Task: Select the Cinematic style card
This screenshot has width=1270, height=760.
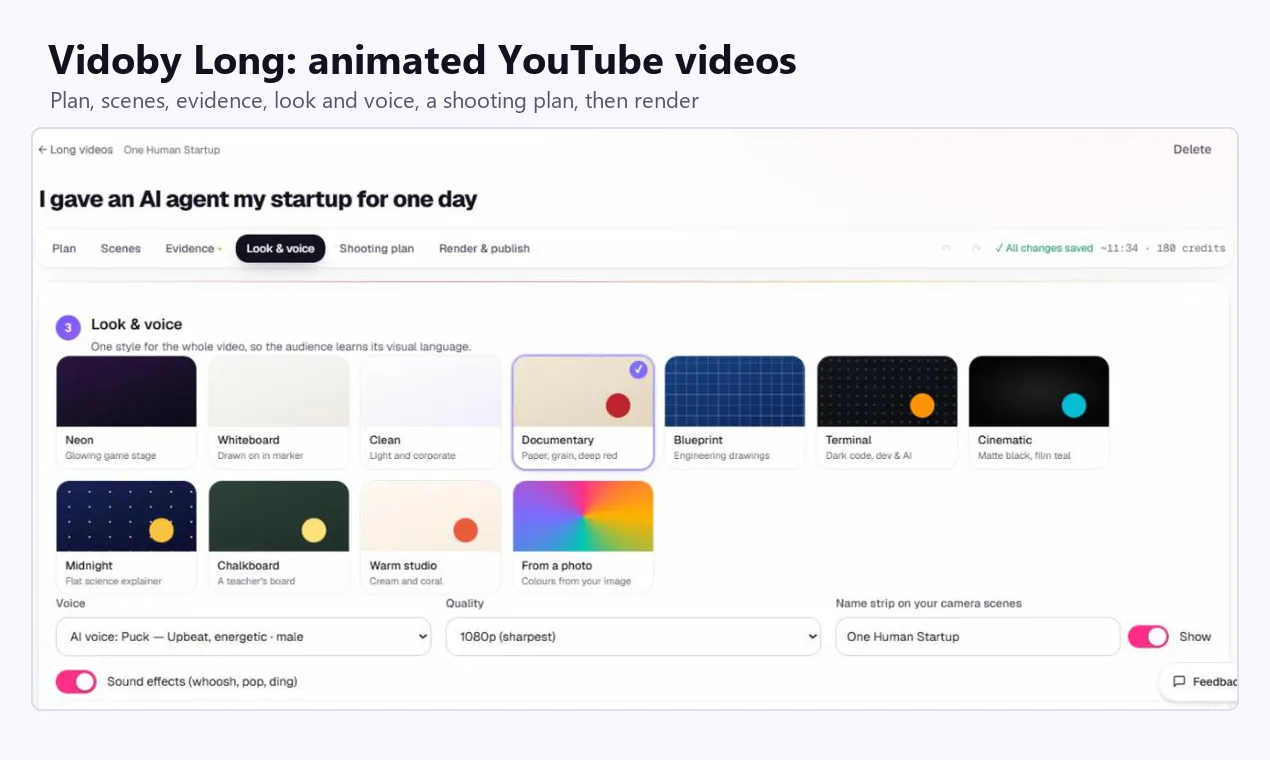Action: (x=1039, y=412)
